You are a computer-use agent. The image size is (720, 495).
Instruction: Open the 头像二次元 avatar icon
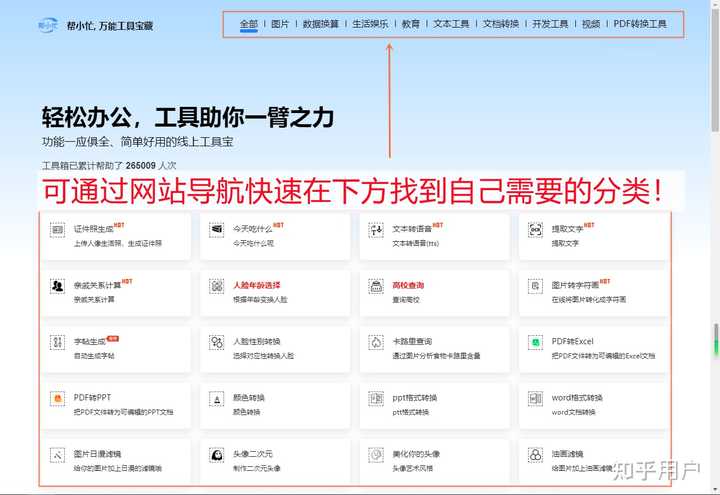coord(217,455)
